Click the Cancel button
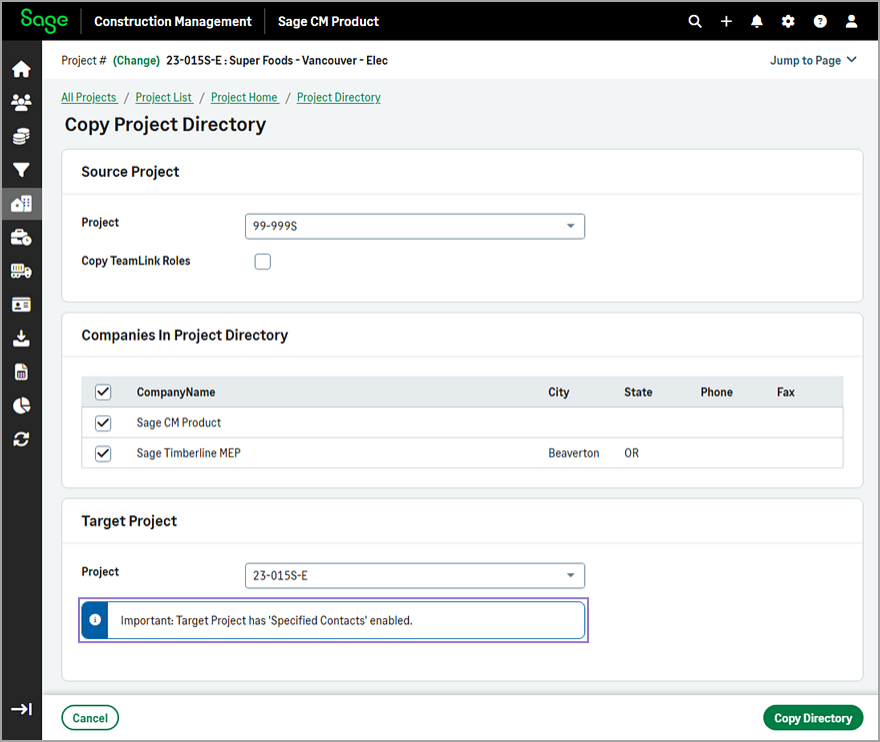The image size is (880, 742). (x=90, y=718)
